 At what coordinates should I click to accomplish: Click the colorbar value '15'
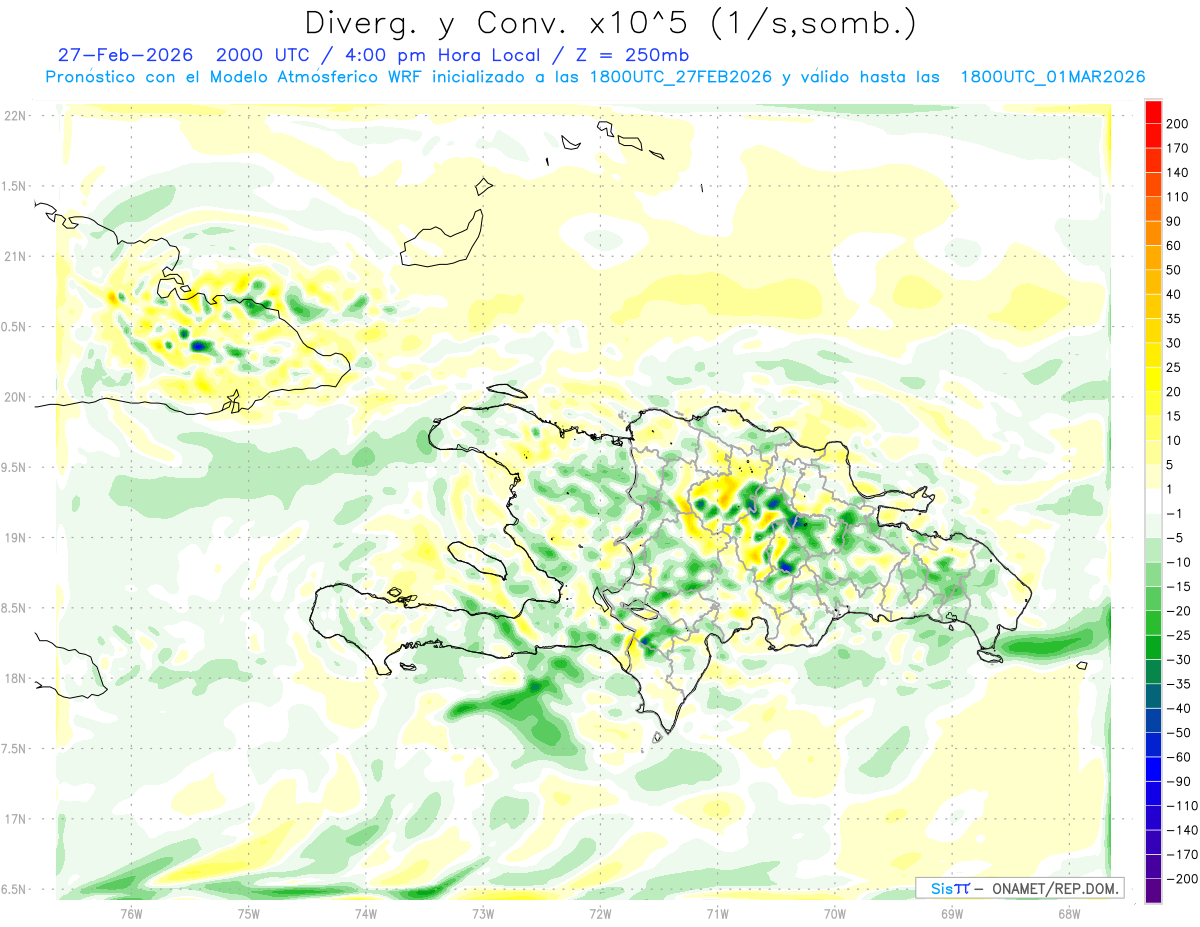tap(1175, 416)
